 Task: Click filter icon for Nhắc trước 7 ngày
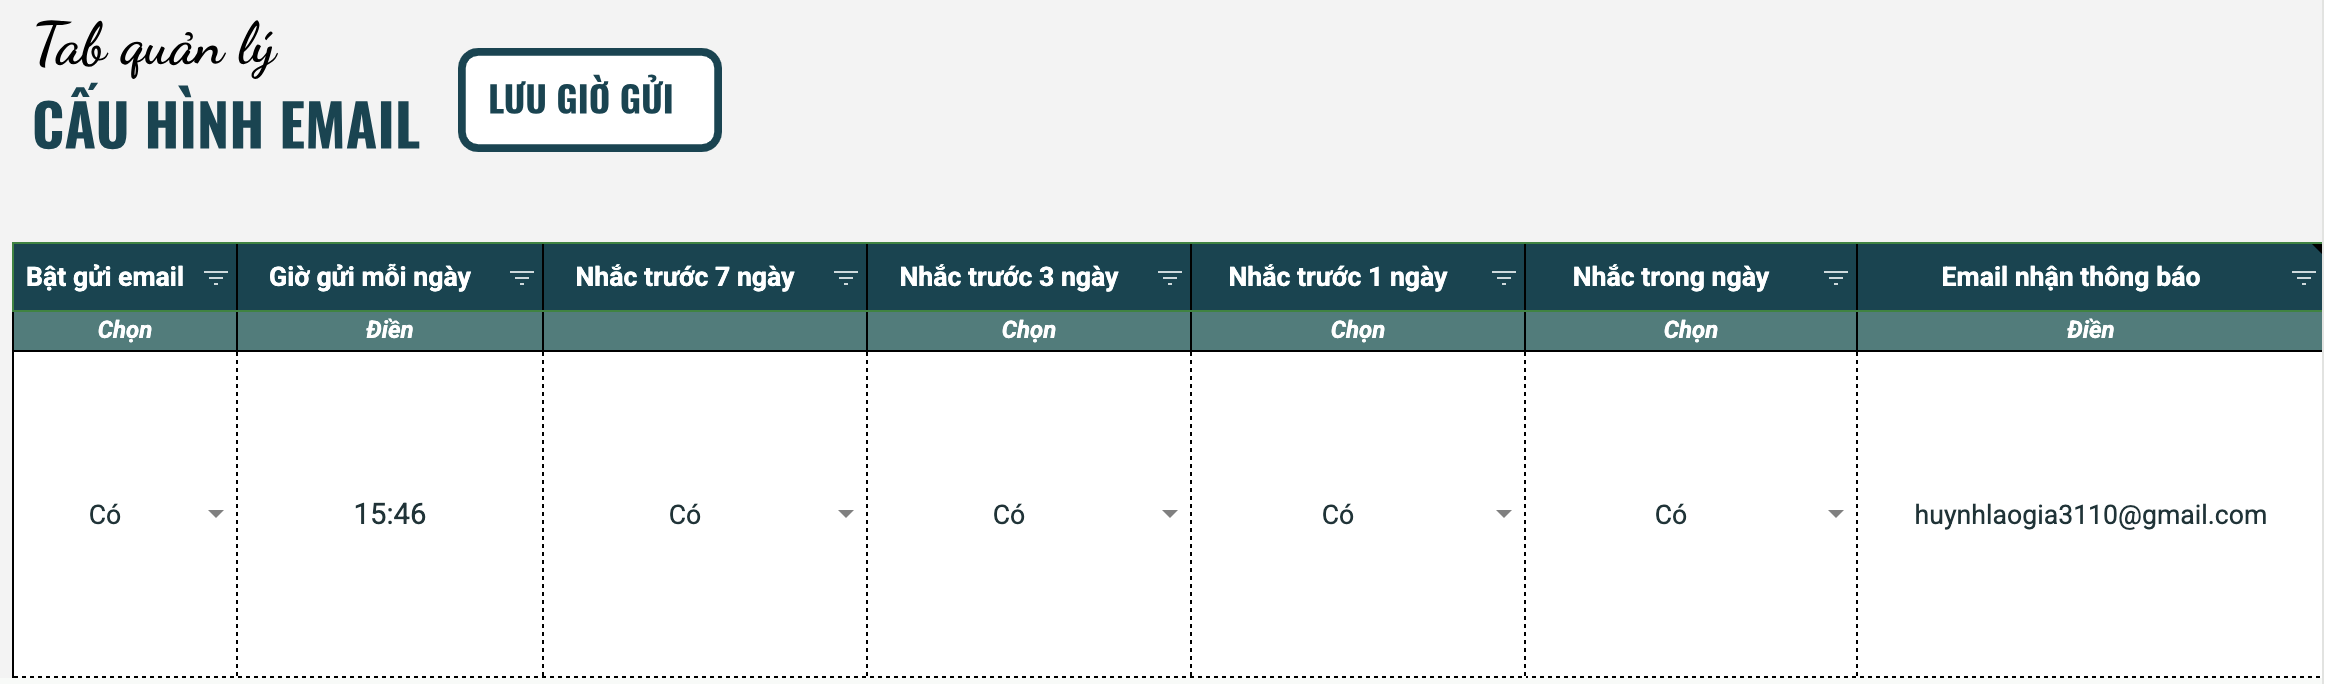(x=845, y=278)
